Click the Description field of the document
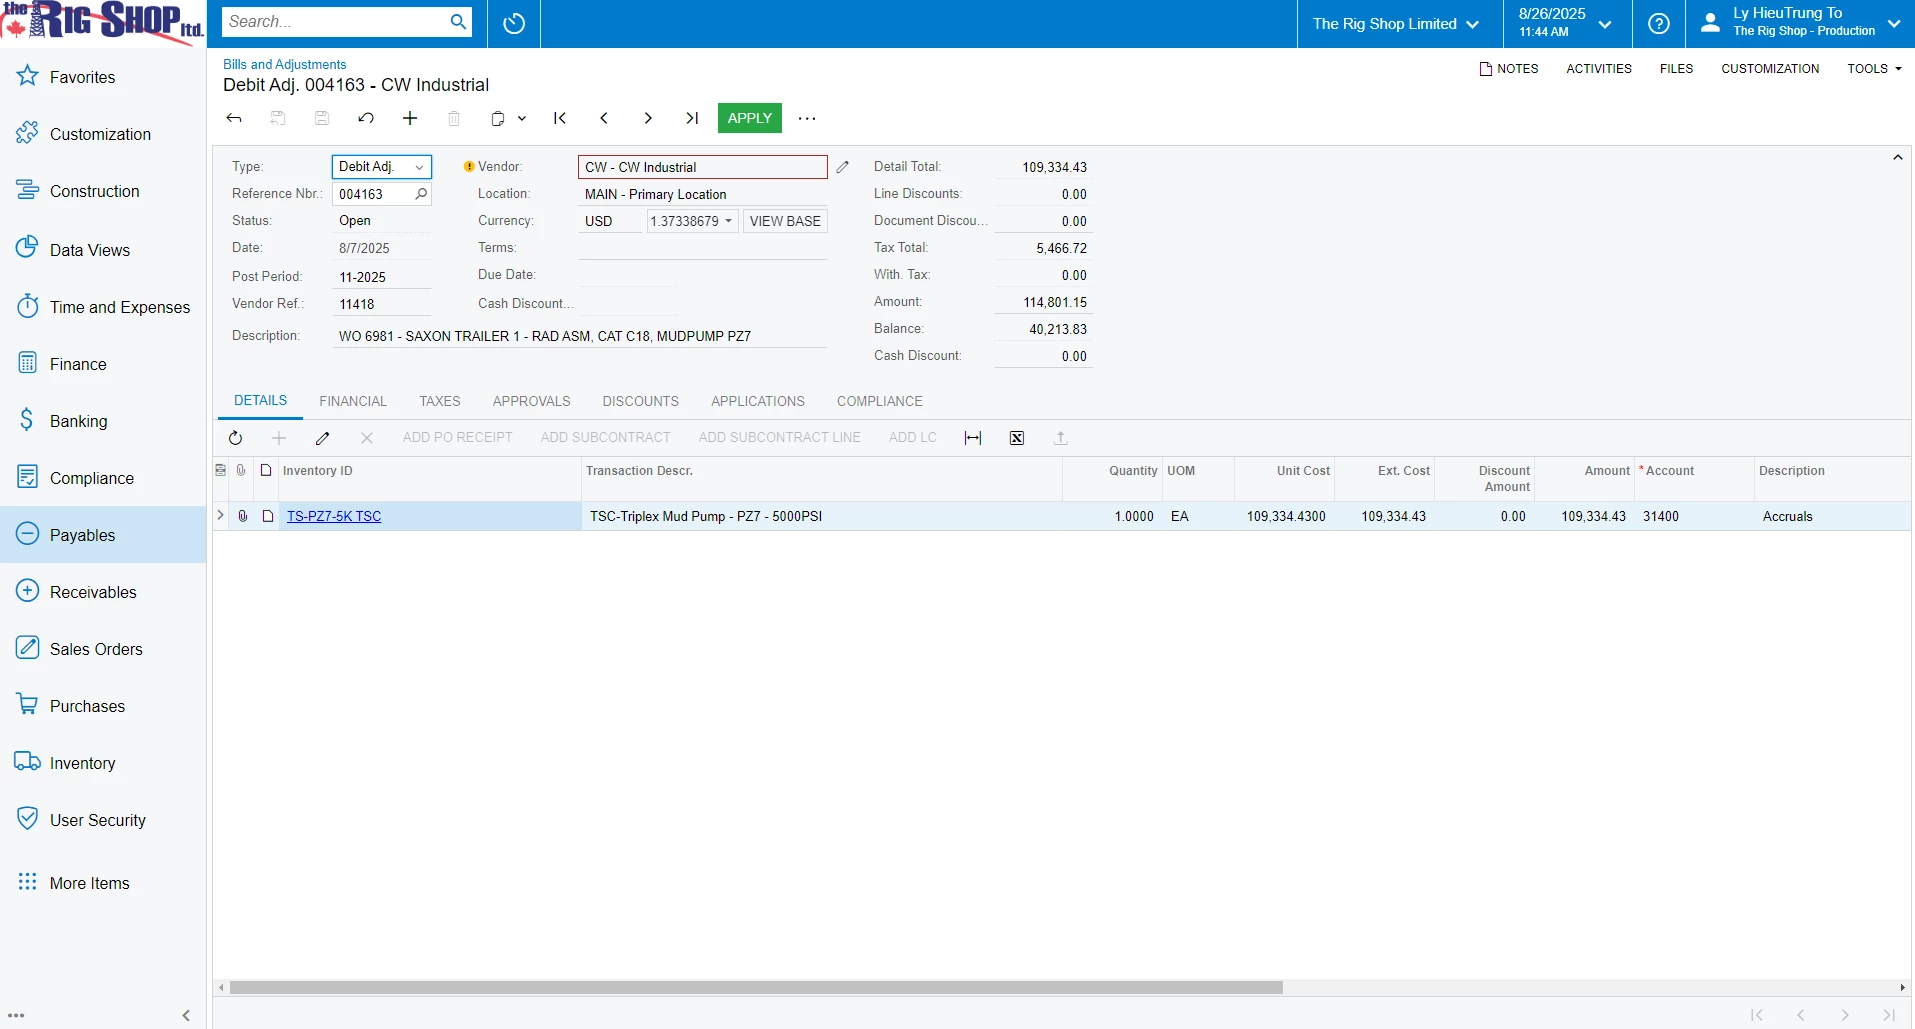 click(x=582, y=336)
